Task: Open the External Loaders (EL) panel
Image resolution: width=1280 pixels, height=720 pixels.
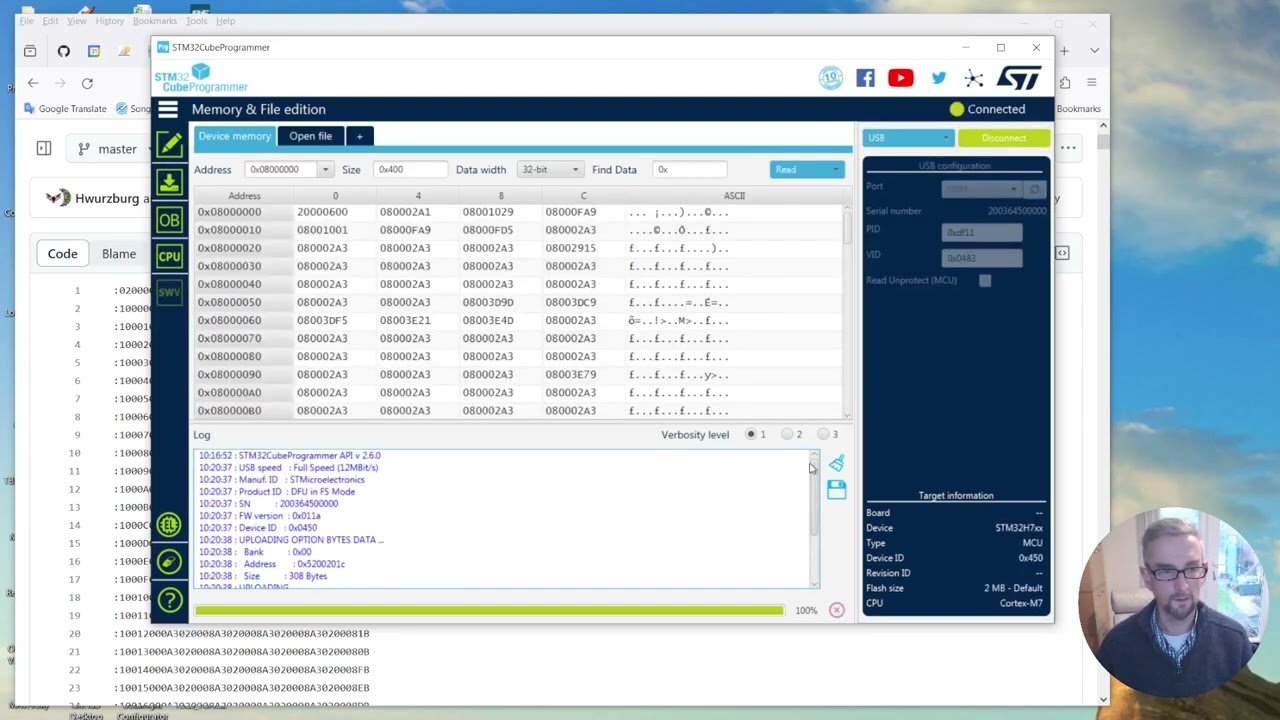Action: coord(169,525)
